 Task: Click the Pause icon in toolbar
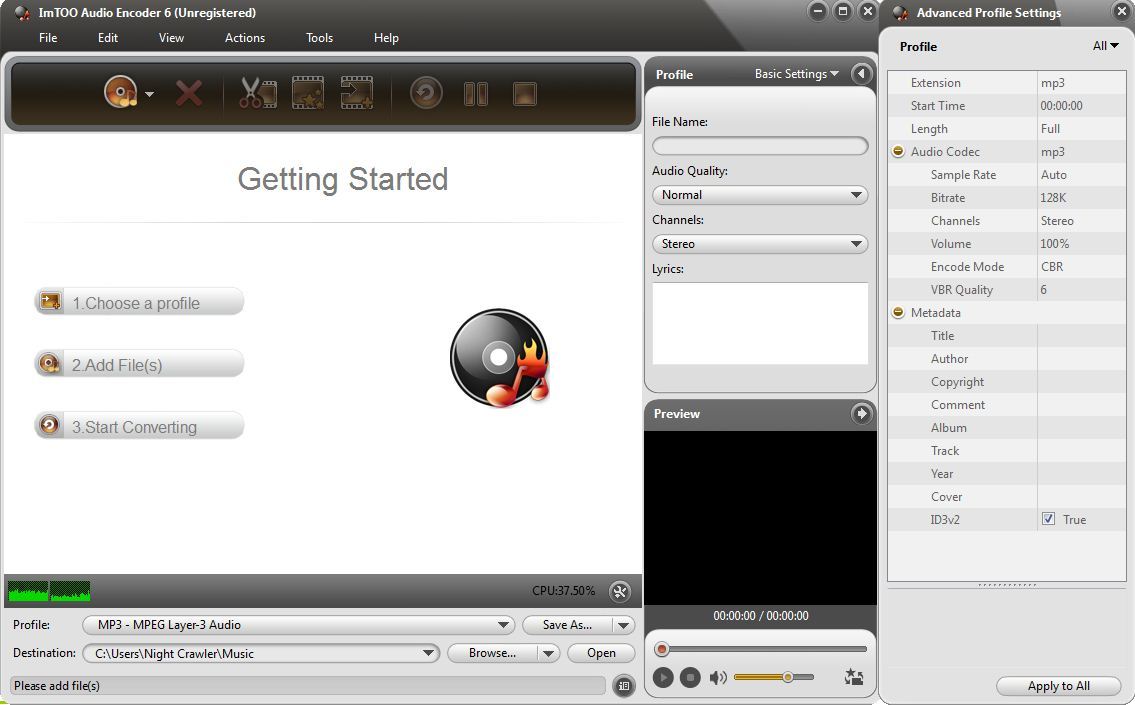[476, 93]
